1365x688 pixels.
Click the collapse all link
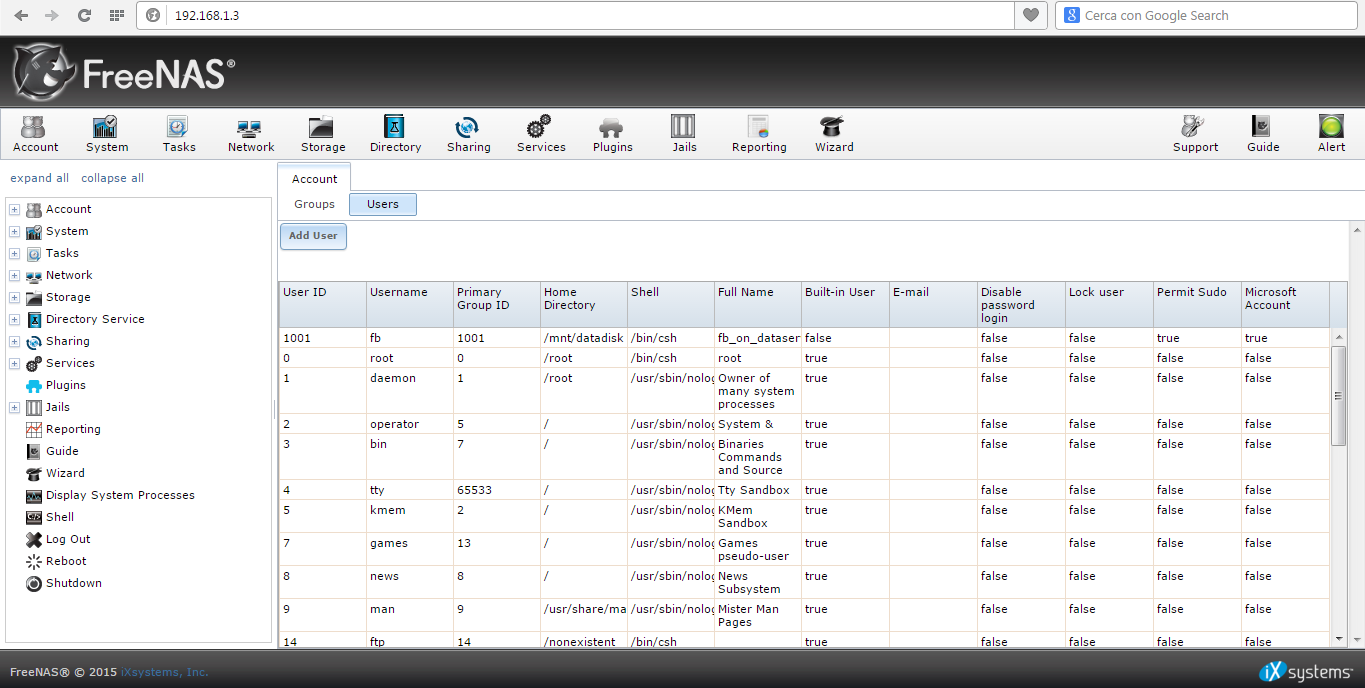(112, 178)
